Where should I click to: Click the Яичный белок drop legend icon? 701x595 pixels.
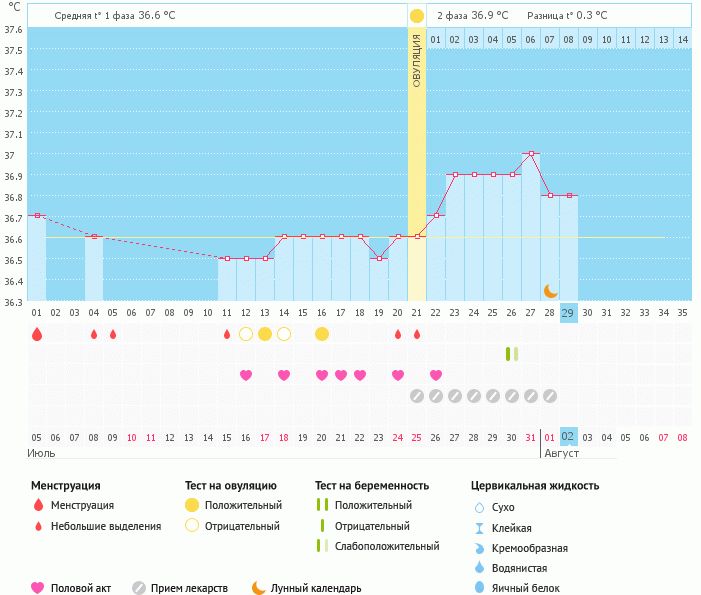[x=479, y=588]
